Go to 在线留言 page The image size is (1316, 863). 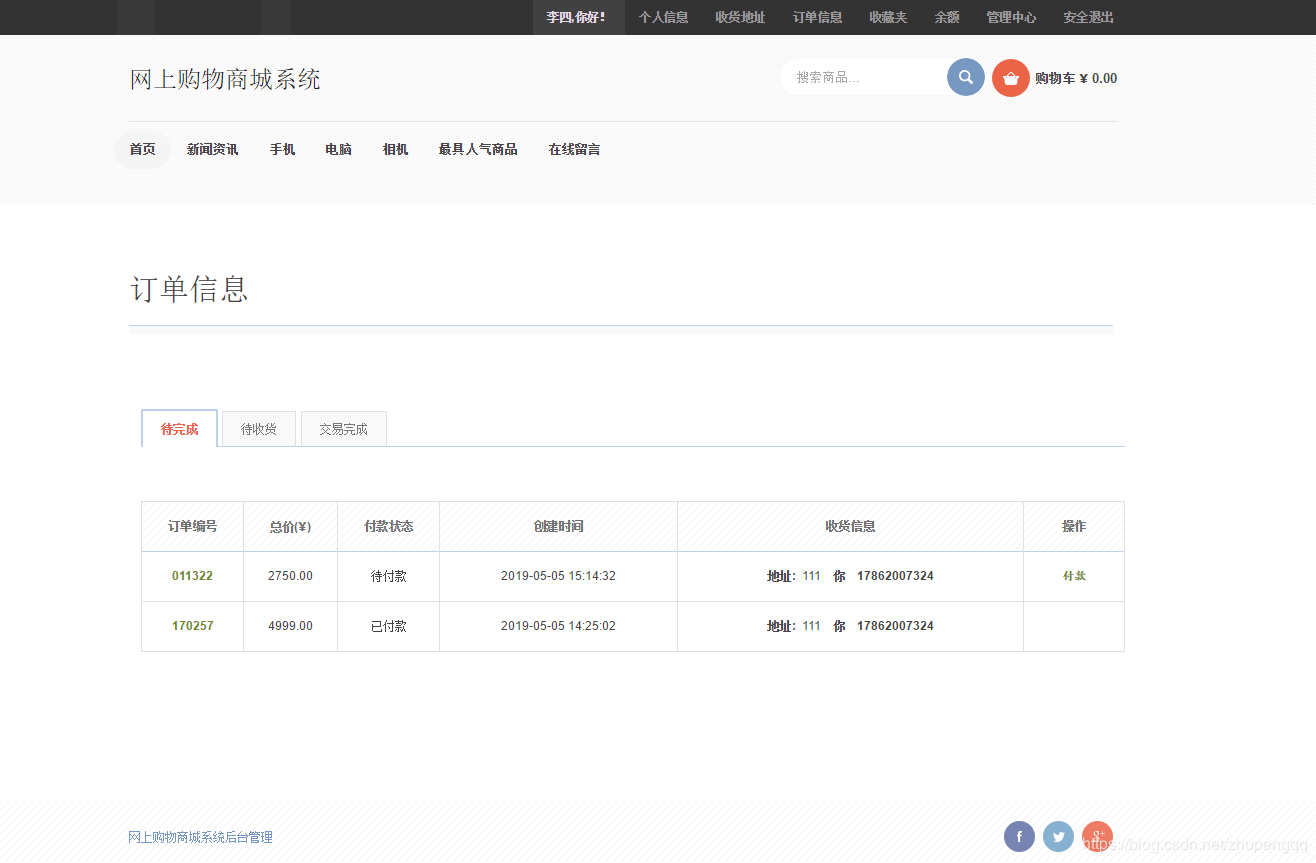(574, 150)
